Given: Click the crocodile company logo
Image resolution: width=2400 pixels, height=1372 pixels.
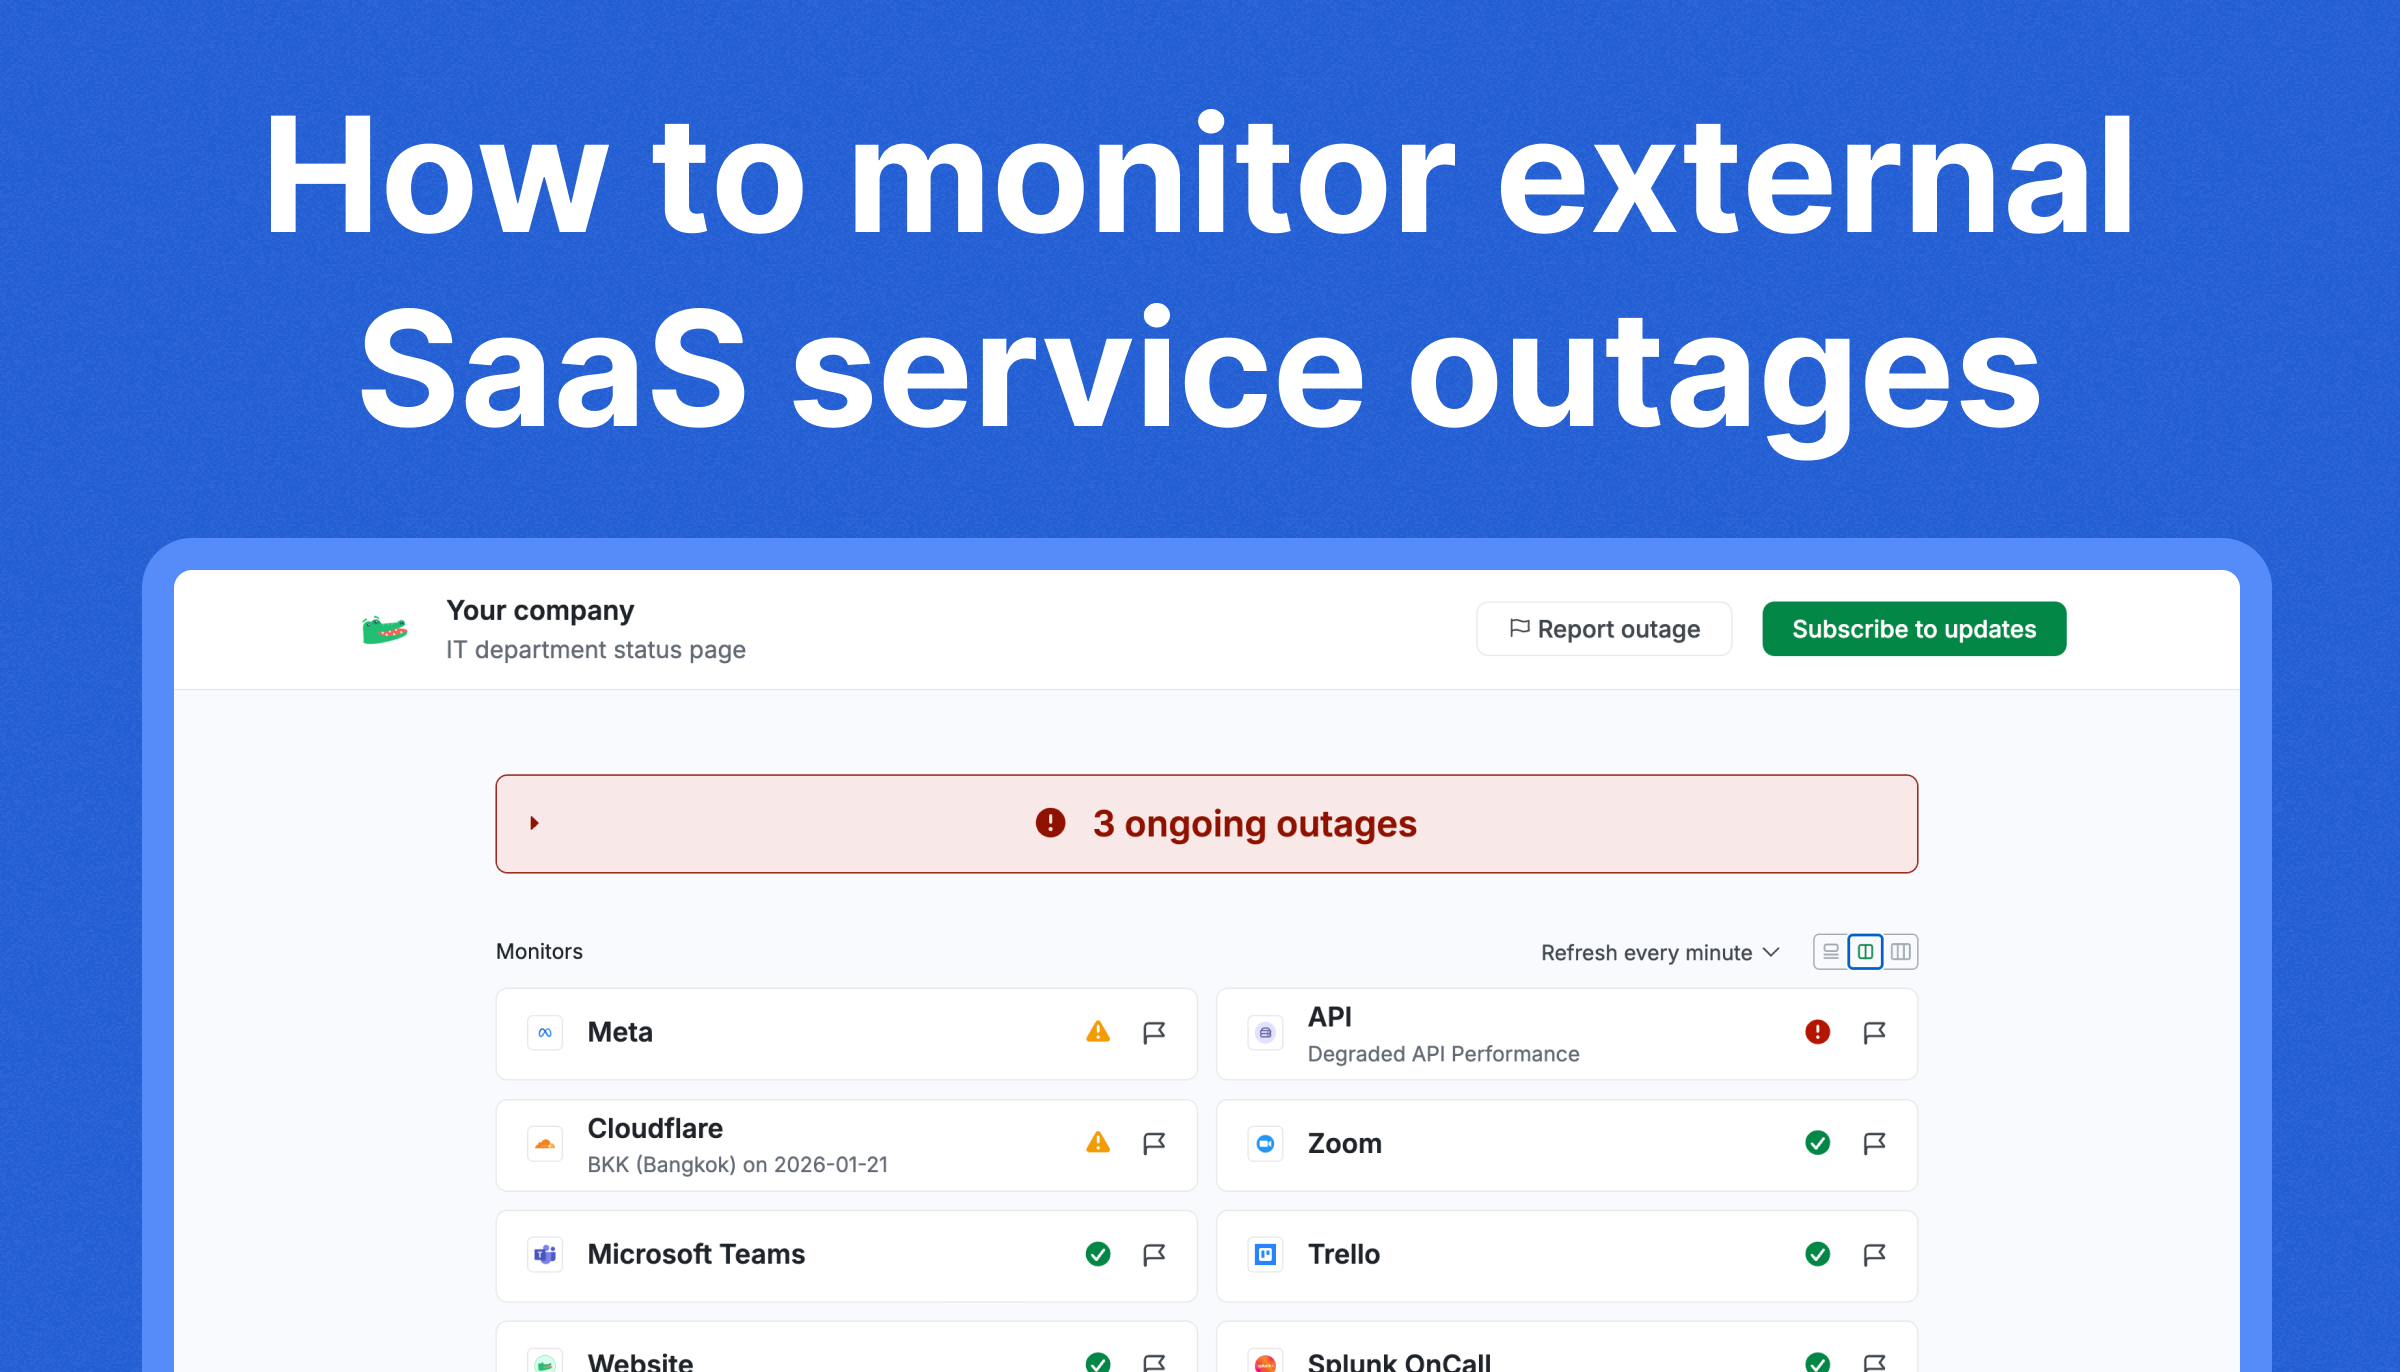Looking at the screenshot, I should point(385,628).
